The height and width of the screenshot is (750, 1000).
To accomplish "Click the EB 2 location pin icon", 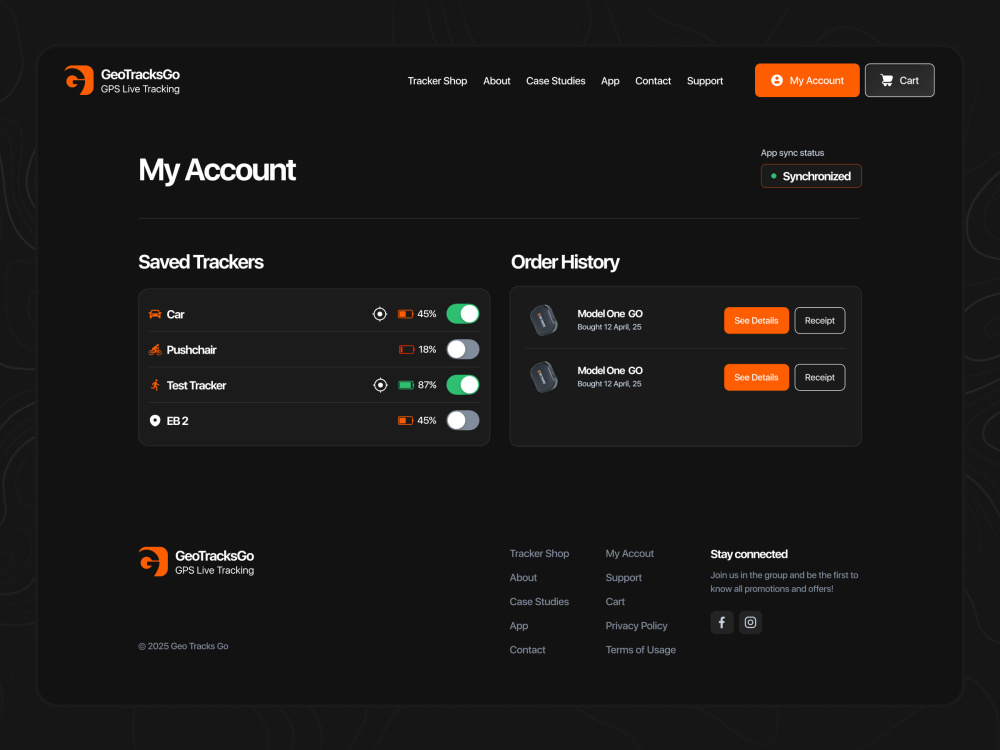I will tap(155, 420).
